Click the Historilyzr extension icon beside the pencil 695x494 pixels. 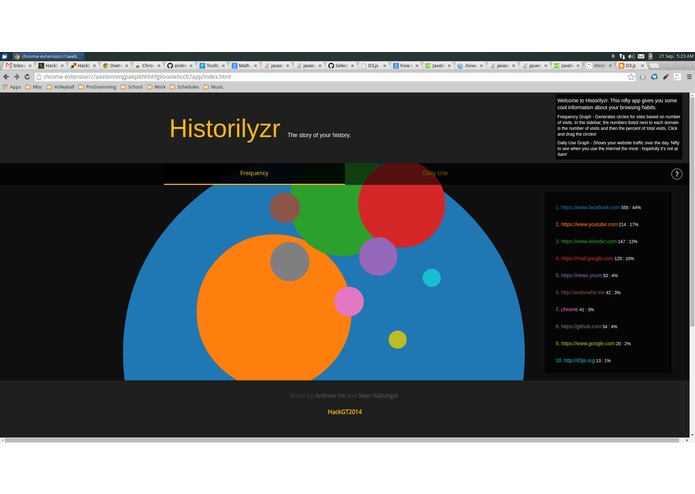point(677,77)
